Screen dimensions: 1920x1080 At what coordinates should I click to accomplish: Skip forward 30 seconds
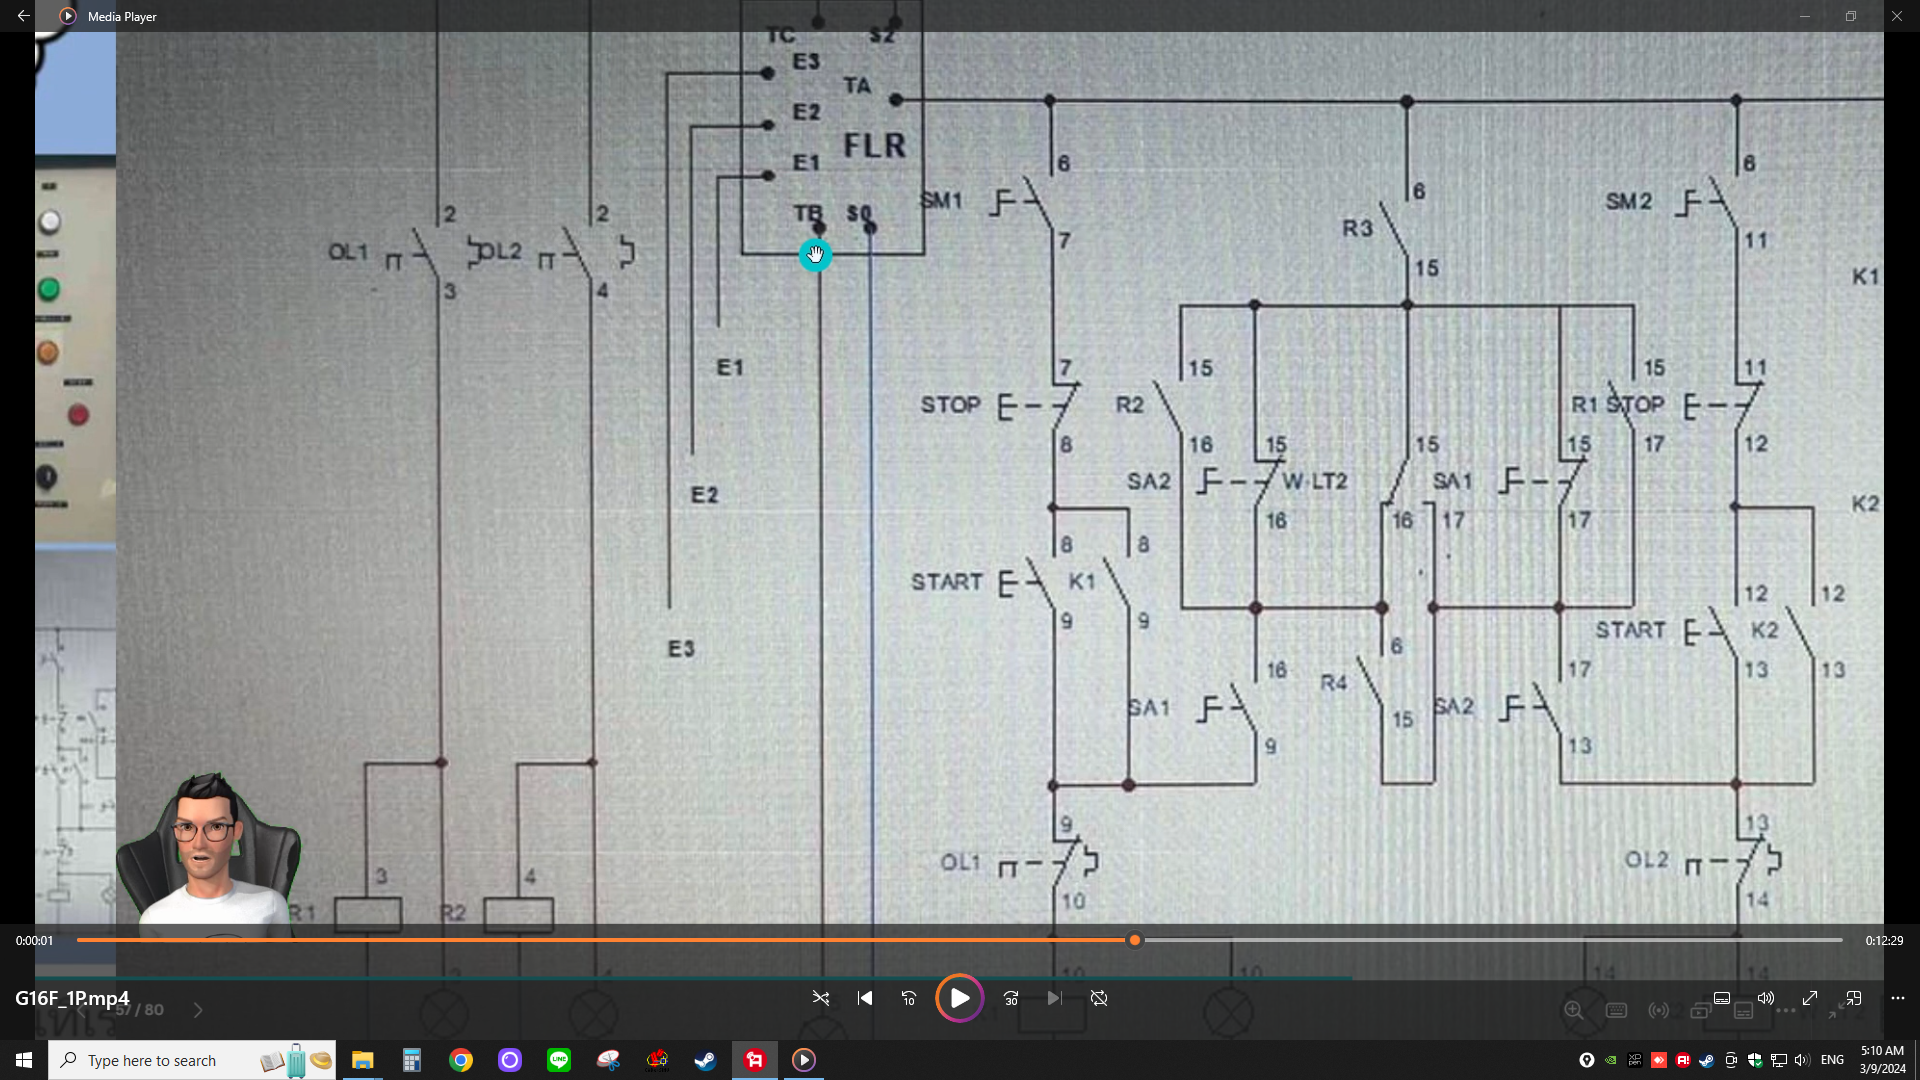[x=1011, y=998]
